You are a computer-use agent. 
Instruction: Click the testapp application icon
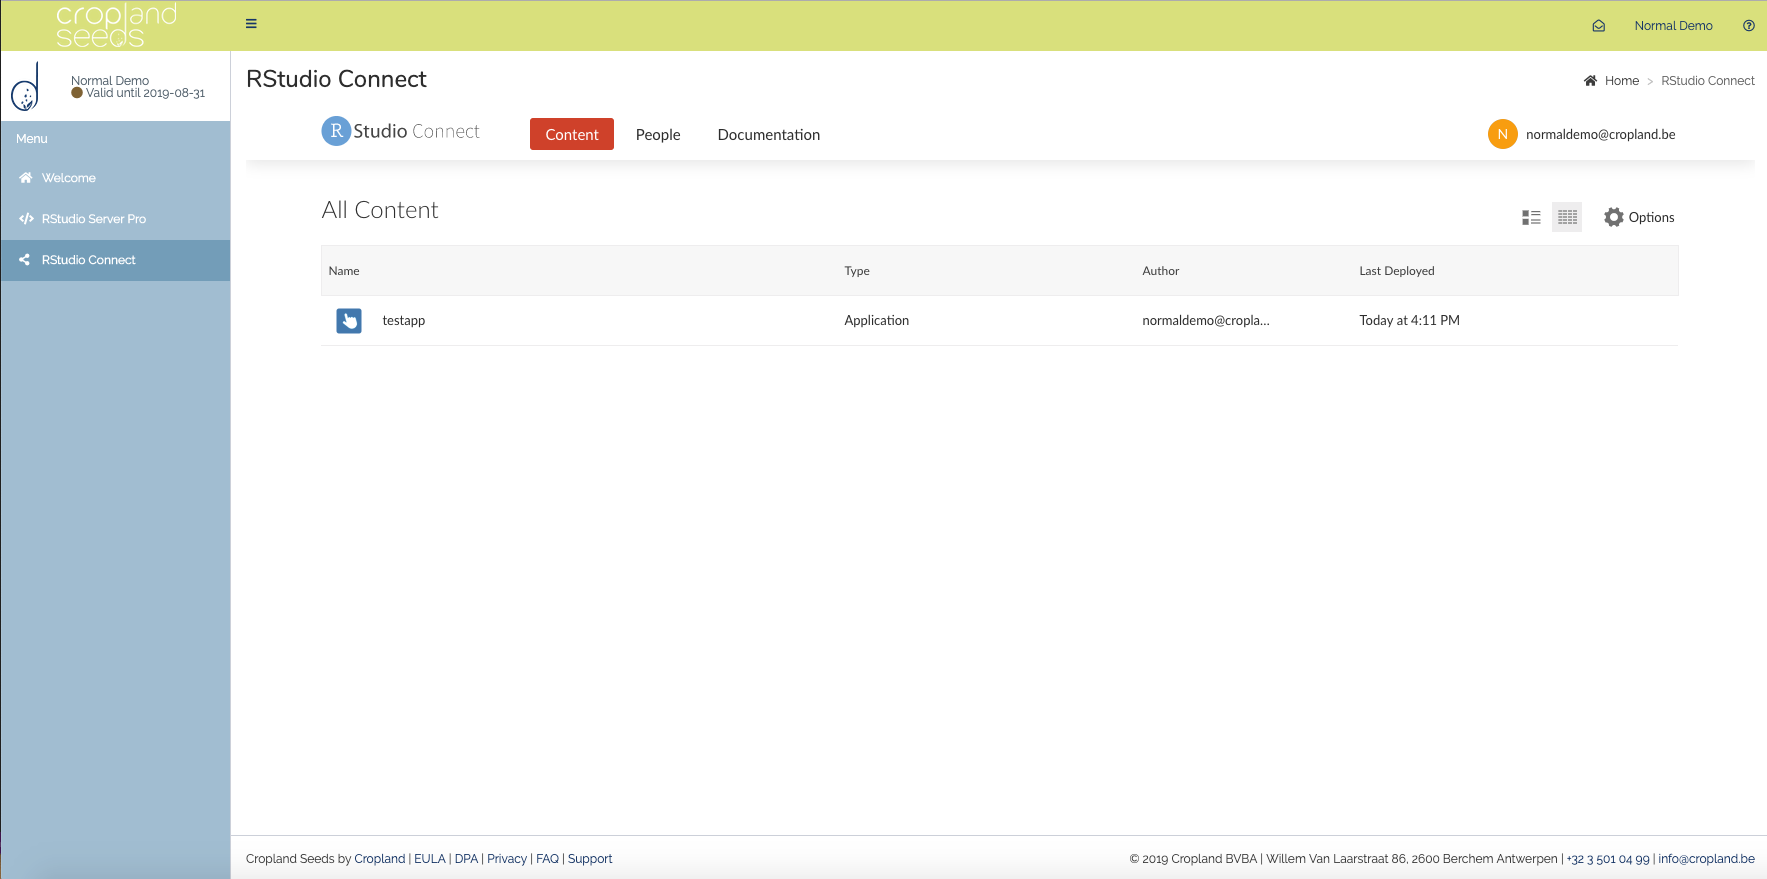(x=349, y=320)
